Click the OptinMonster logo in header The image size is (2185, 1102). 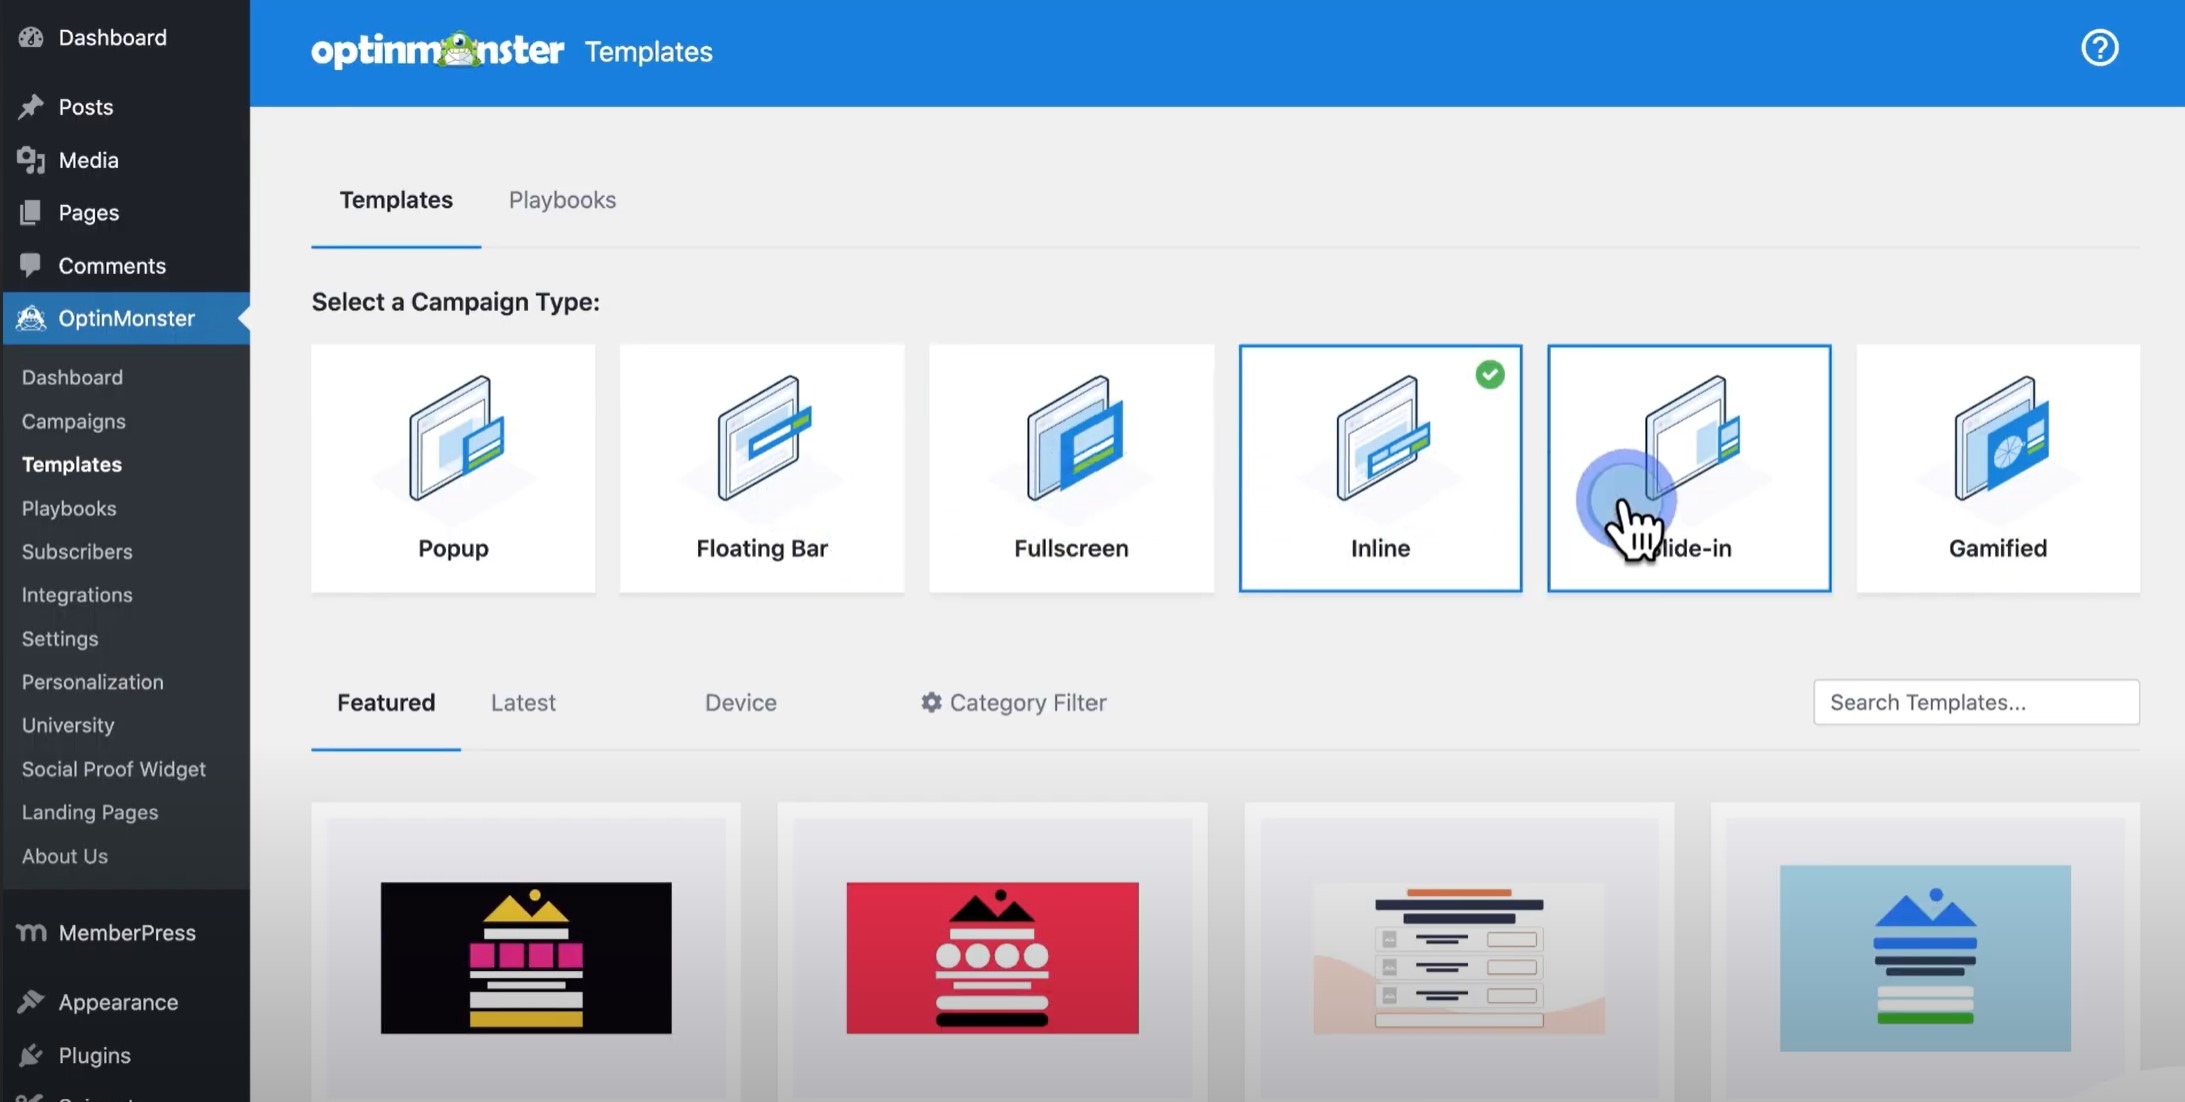click(x=437, y=51)
